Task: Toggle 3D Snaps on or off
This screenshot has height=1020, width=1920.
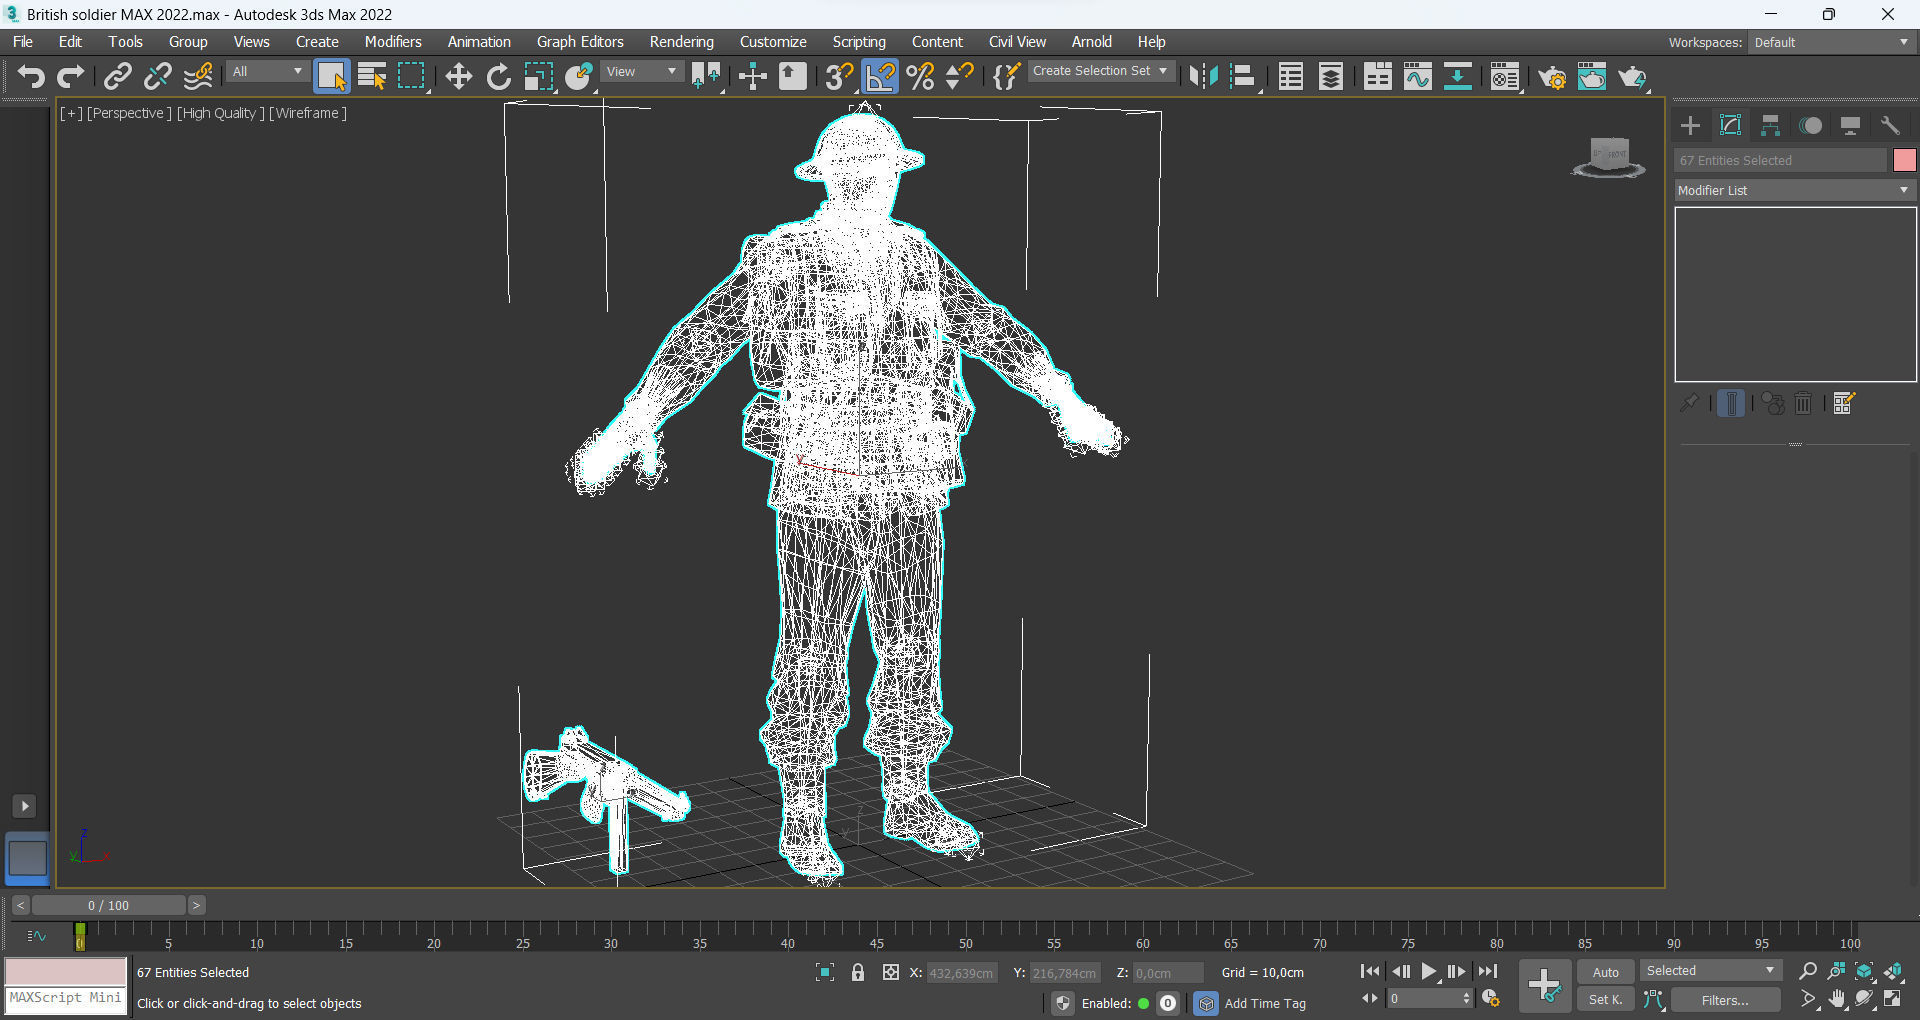Action: 840,77
